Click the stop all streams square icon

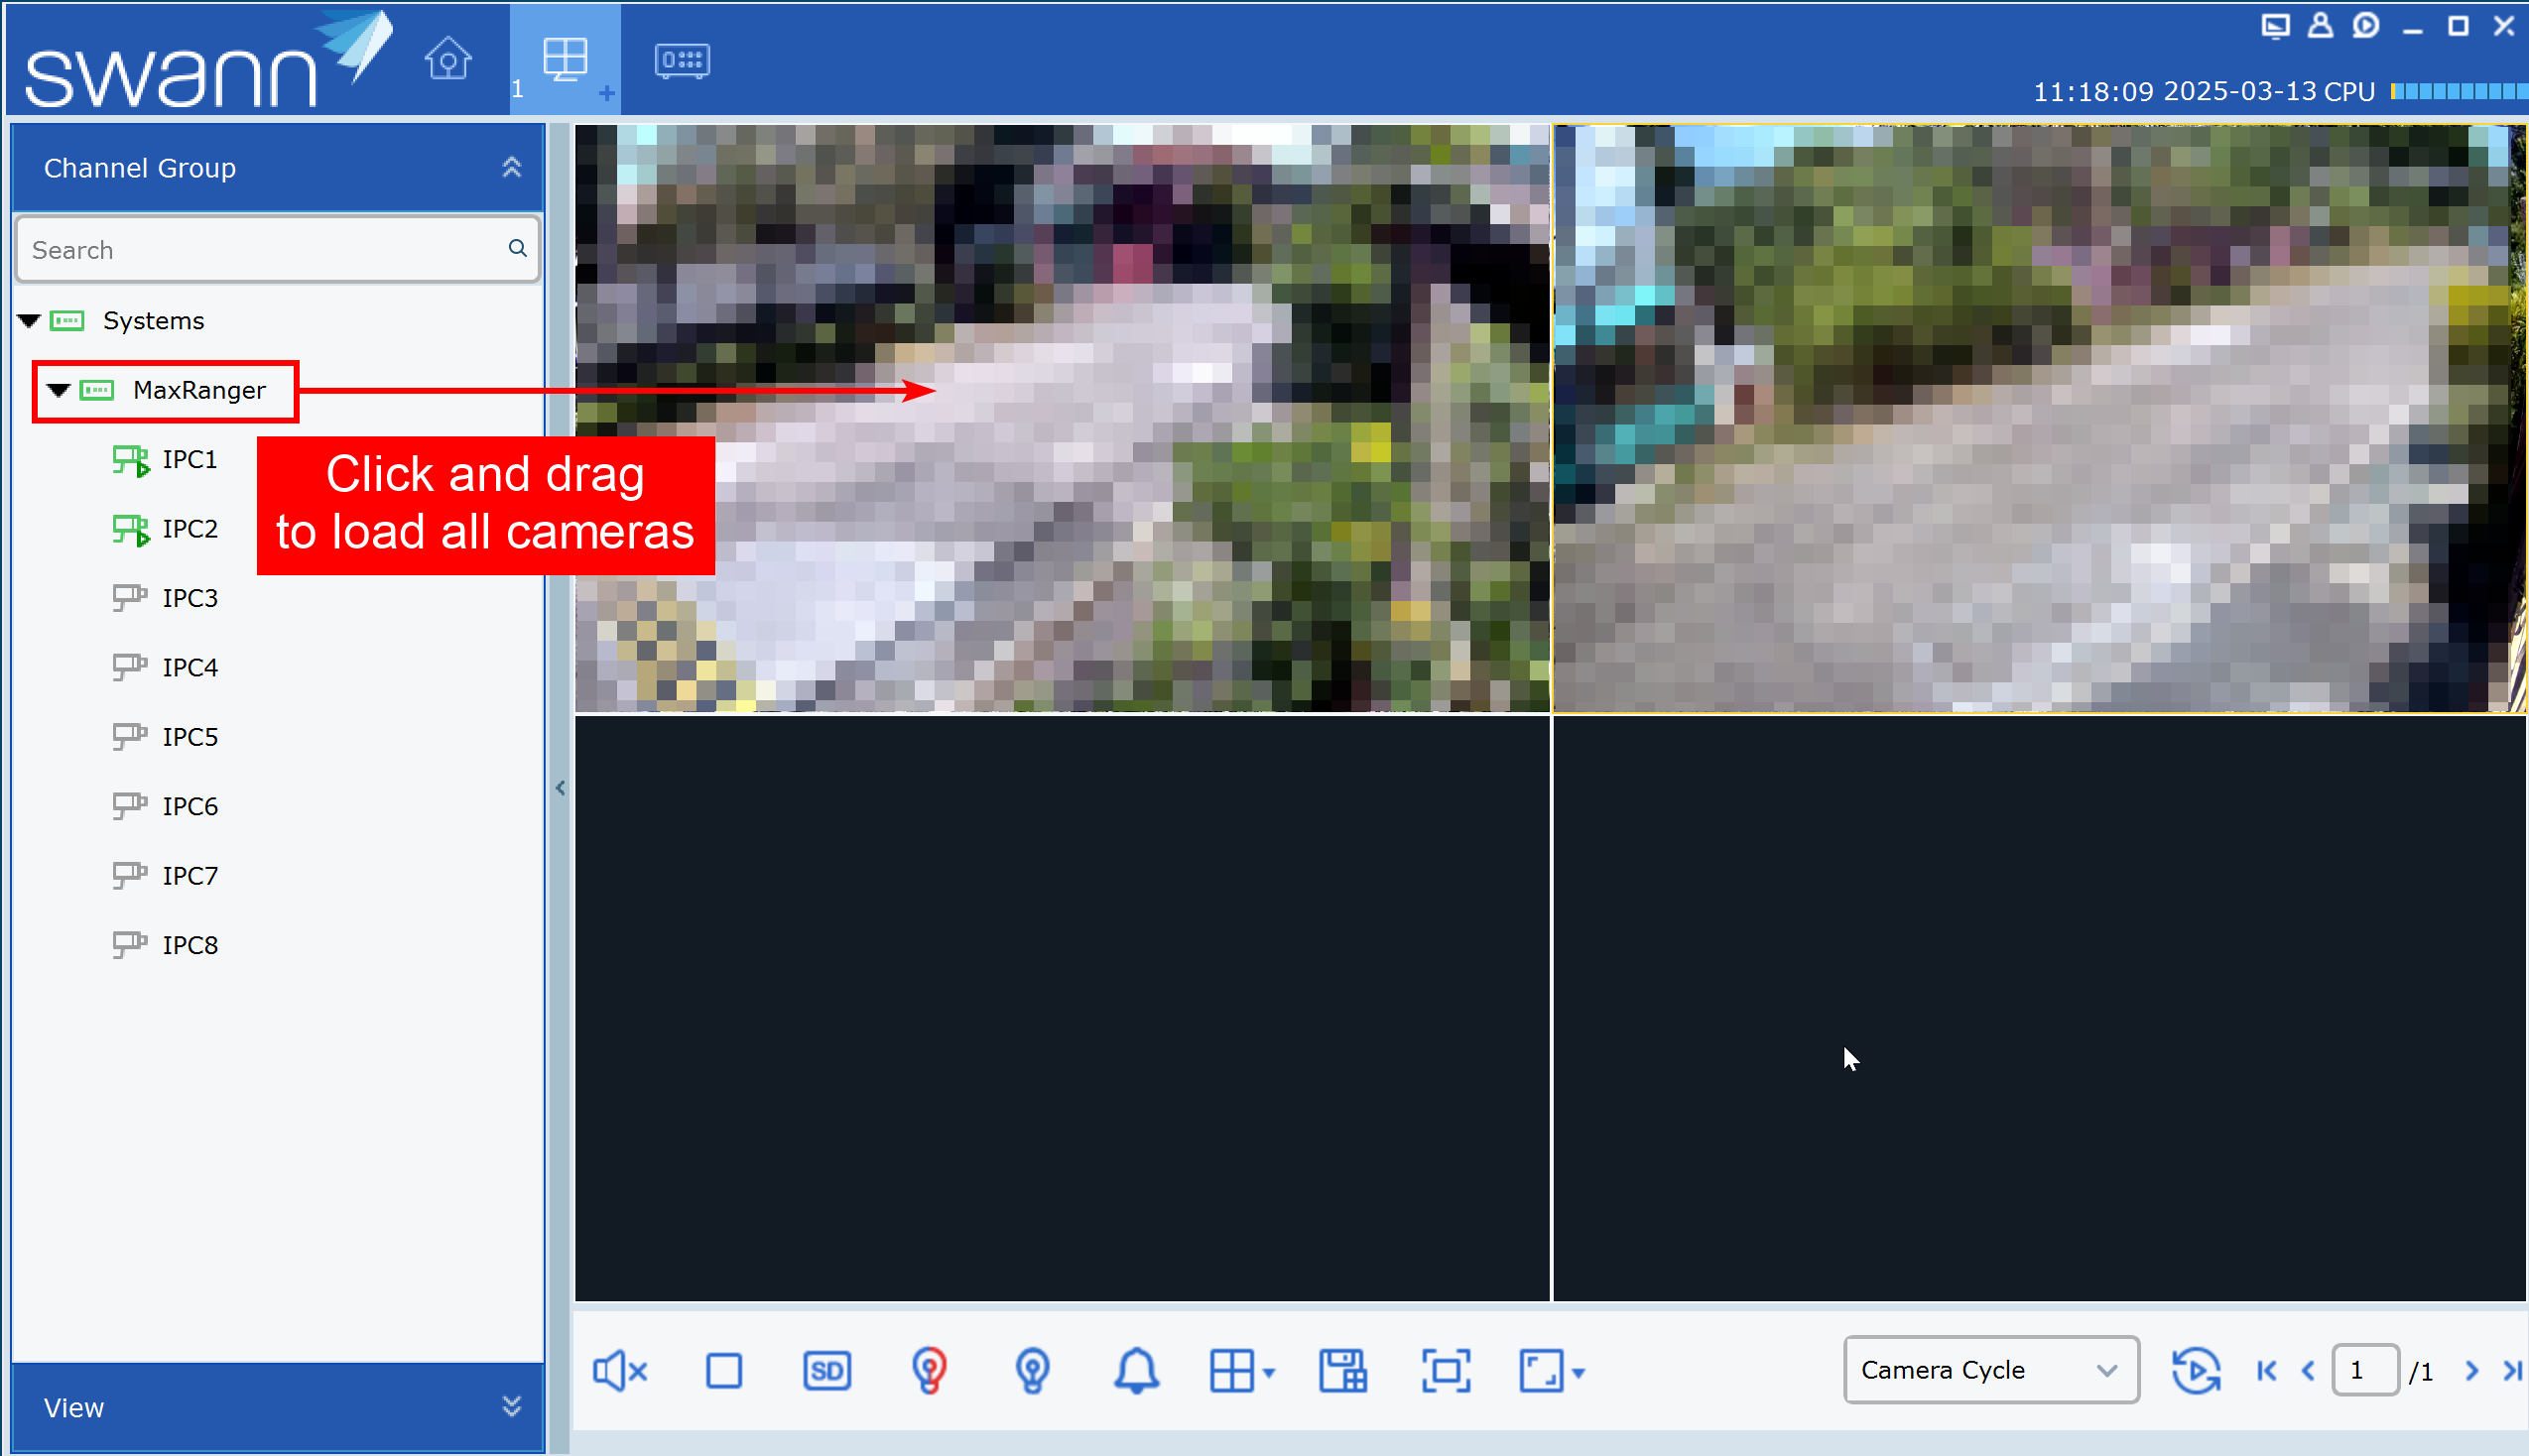click(724, 1371)
